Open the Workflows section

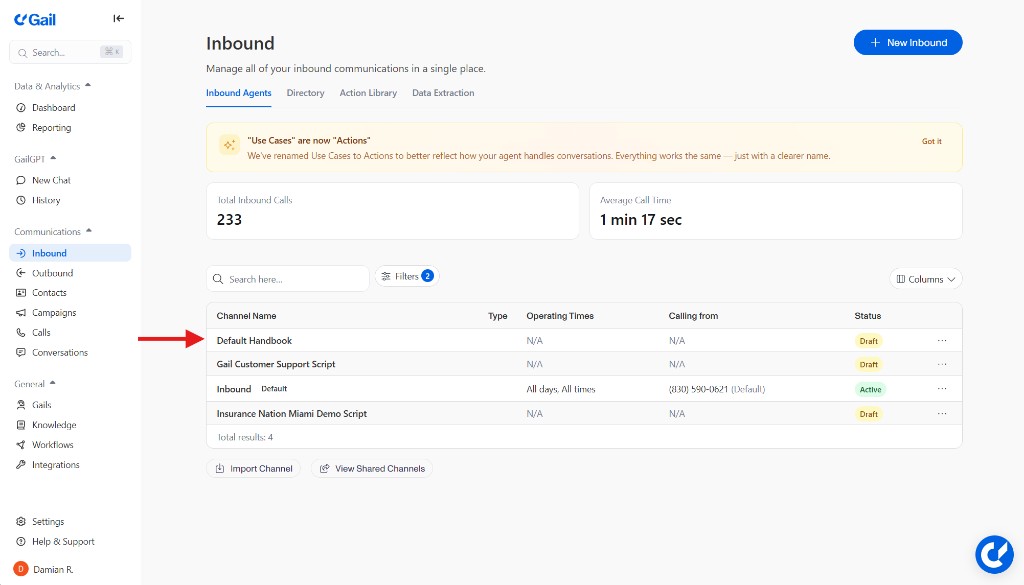tap(54, 444)
